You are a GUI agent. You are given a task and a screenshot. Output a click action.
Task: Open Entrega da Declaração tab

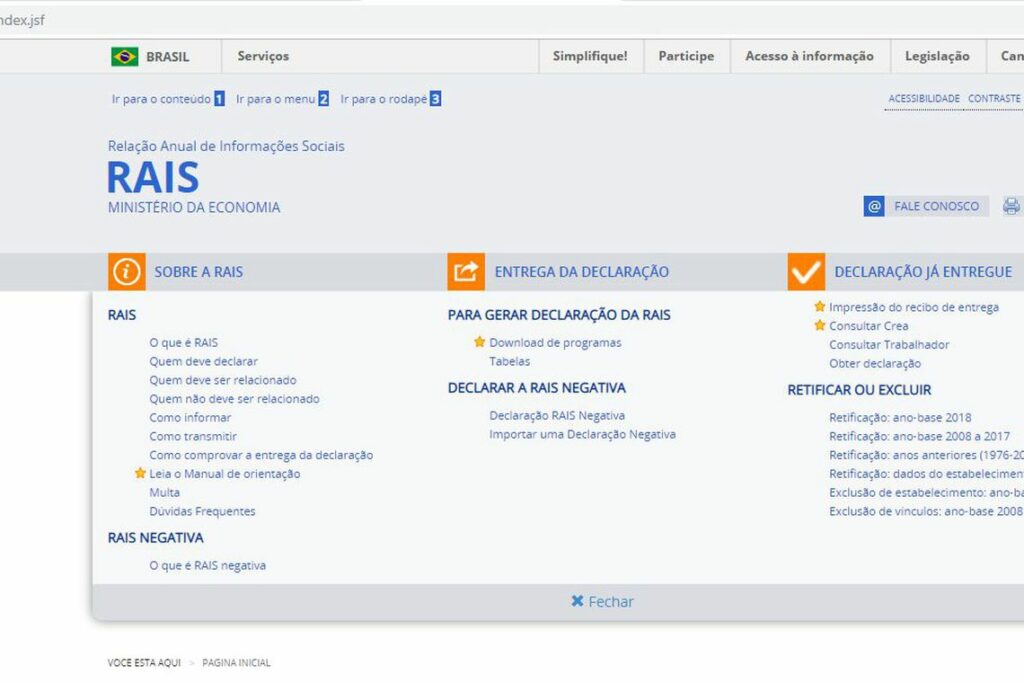[x=581, y=272]
